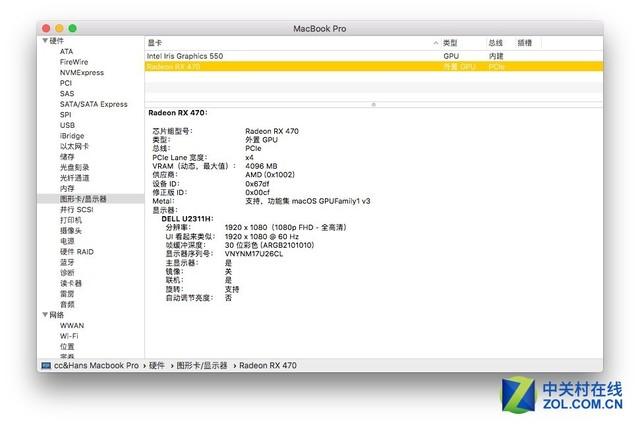The height and width of the screenshot is (425, 640).
Task: Click Radeon RX 470 in the path bar
Action: [x=268, y=365]
